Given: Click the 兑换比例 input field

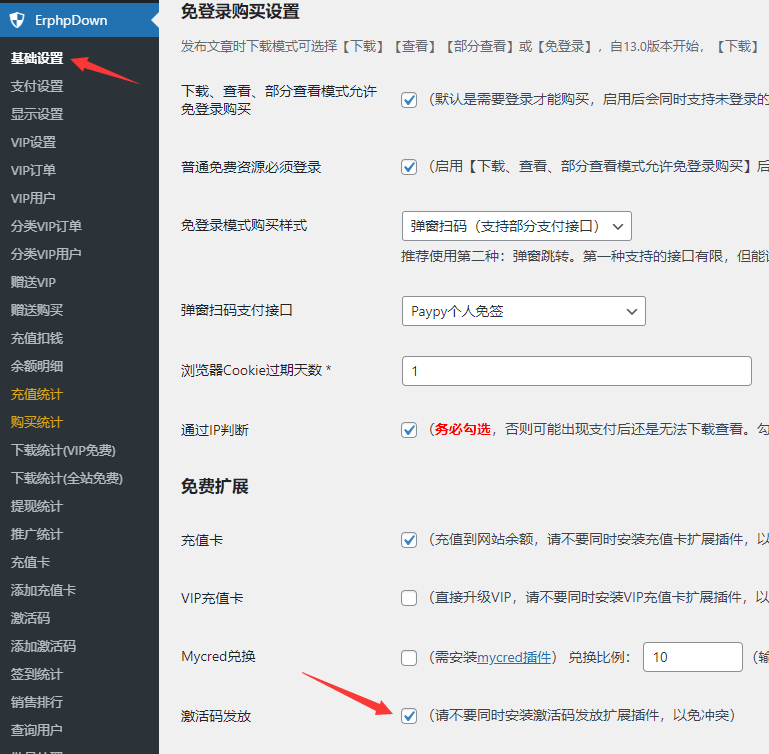Looking at the screenshot, I should (692, 657).
